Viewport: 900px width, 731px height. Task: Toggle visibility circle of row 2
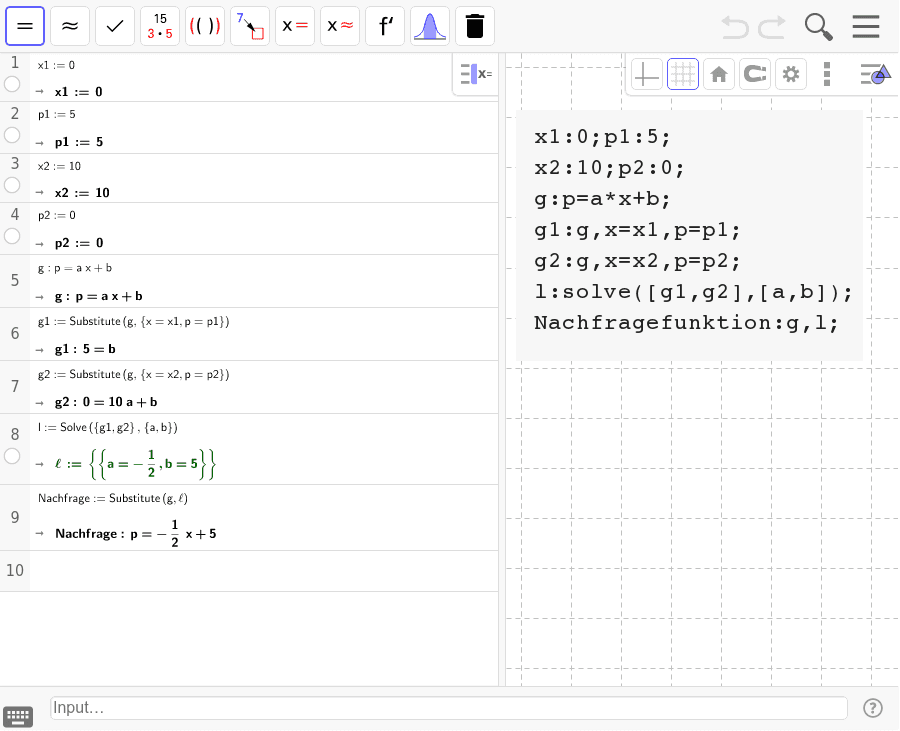pyautogui.click(x=12, y=135)
